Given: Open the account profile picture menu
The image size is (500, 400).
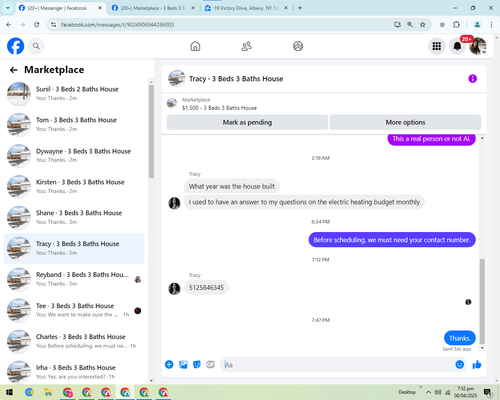Looking at the screenshot, I should pyautogui.click(x=478, y=46).
